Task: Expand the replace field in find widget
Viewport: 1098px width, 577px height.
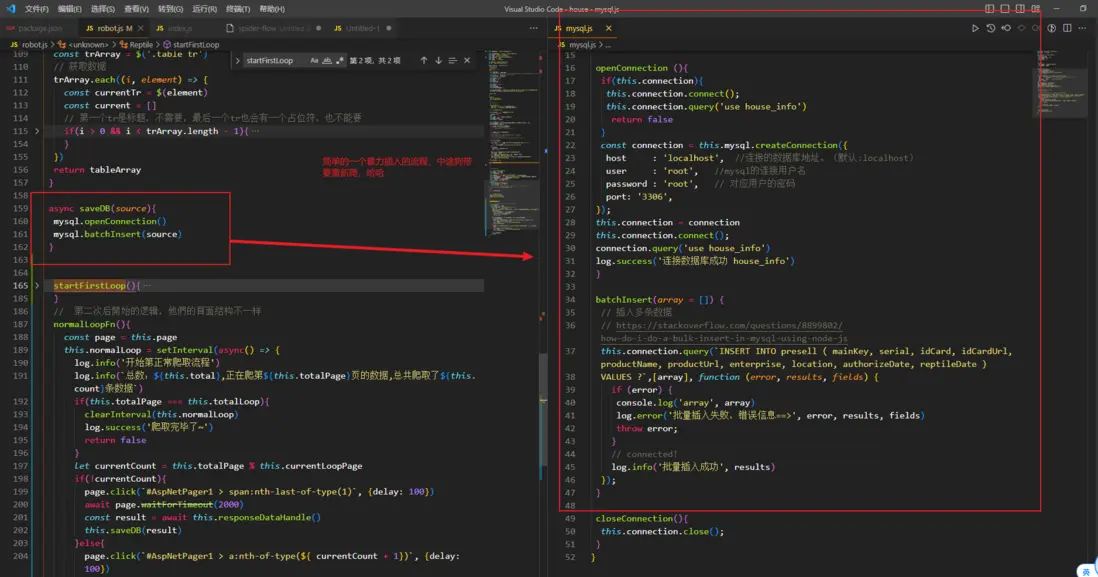Action: [x=238, y=60]
